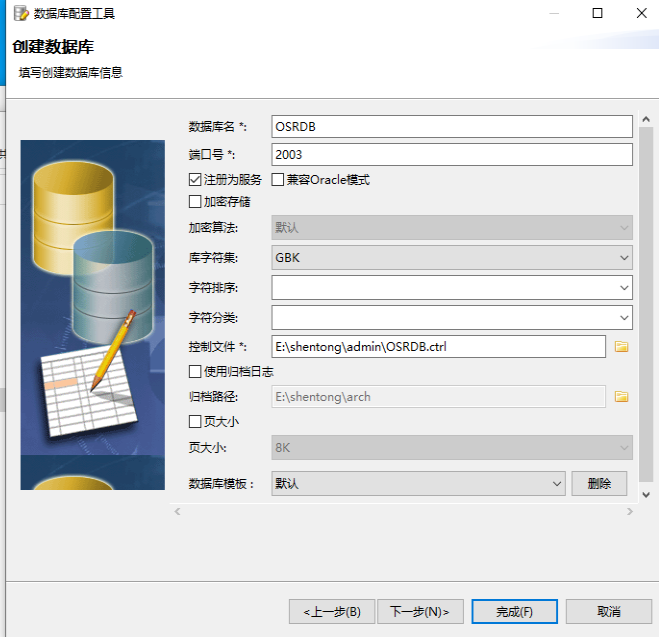Browse for archive path folder icon
659x637 pixels.
pyautogui.click(x=622, y=396)
